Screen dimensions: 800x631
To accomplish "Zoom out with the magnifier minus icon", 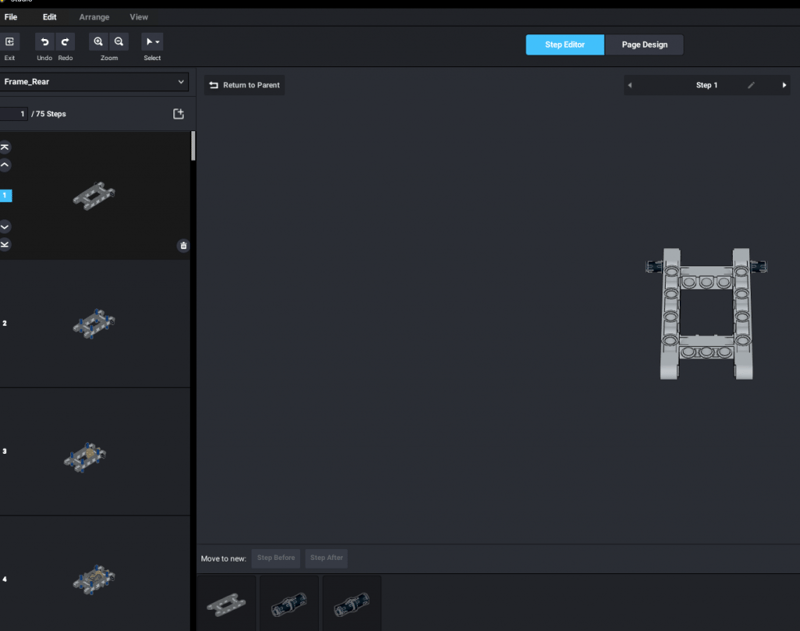I will click(x=119, y=42).
